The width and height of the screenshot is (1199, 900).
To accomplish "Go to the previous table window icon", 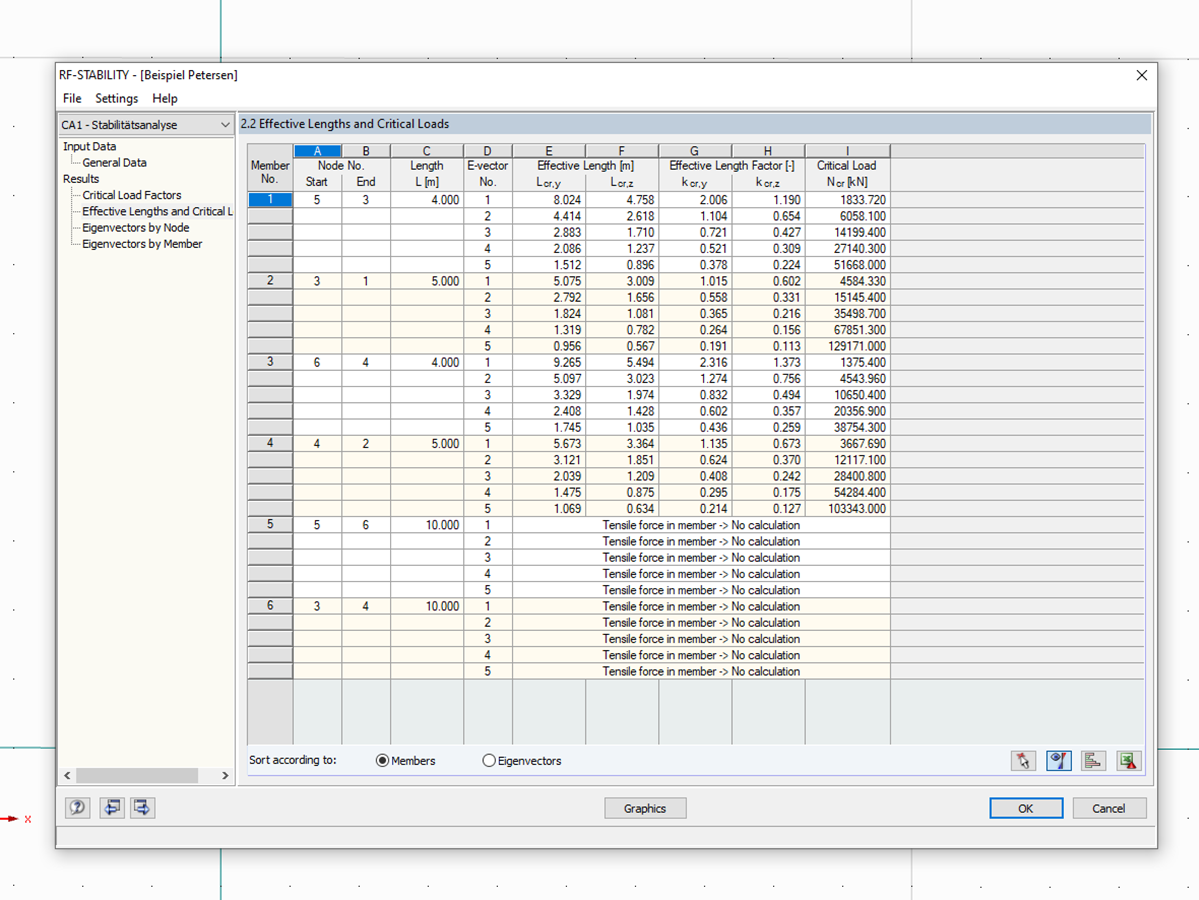I will tap(112, 807).
